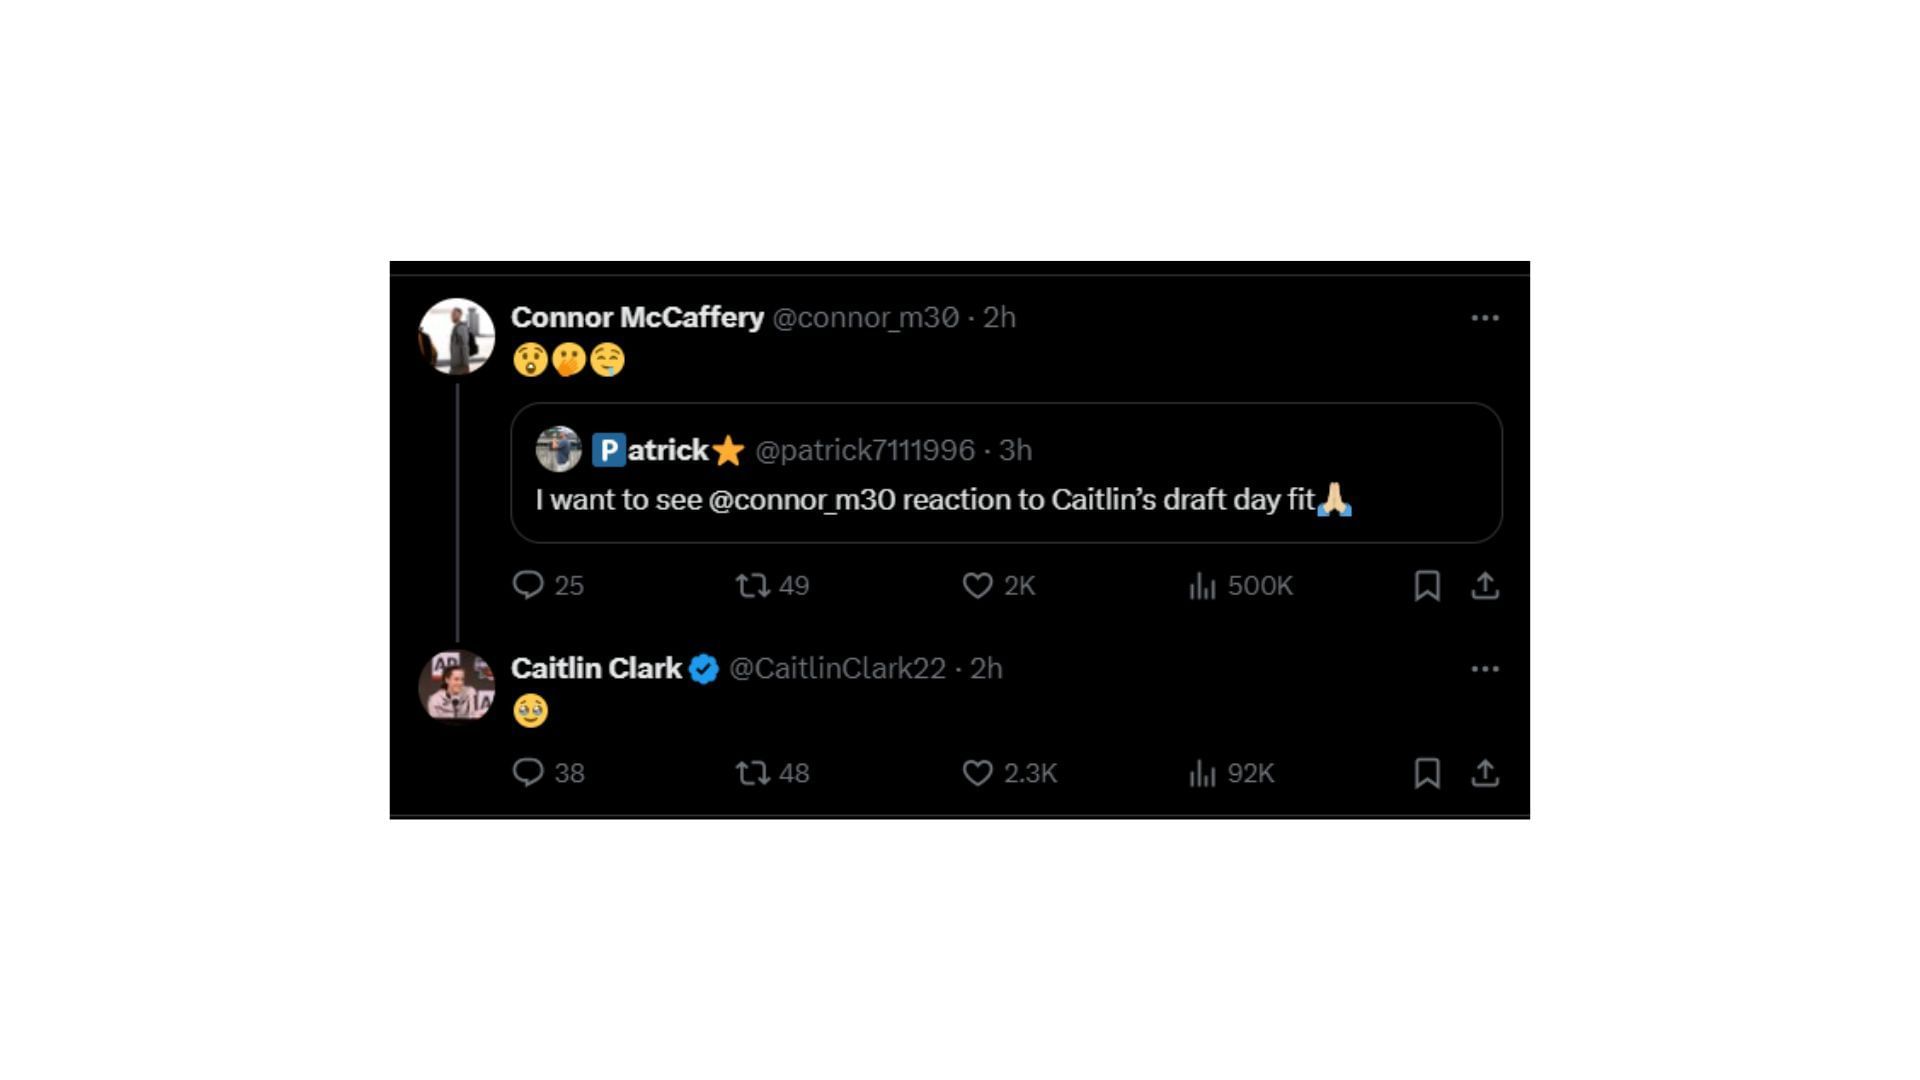Reply to Connor McCaffery's tweet
Image resolution: width=1920 pixels, height=1080 pixels.
tap(528, 585)
